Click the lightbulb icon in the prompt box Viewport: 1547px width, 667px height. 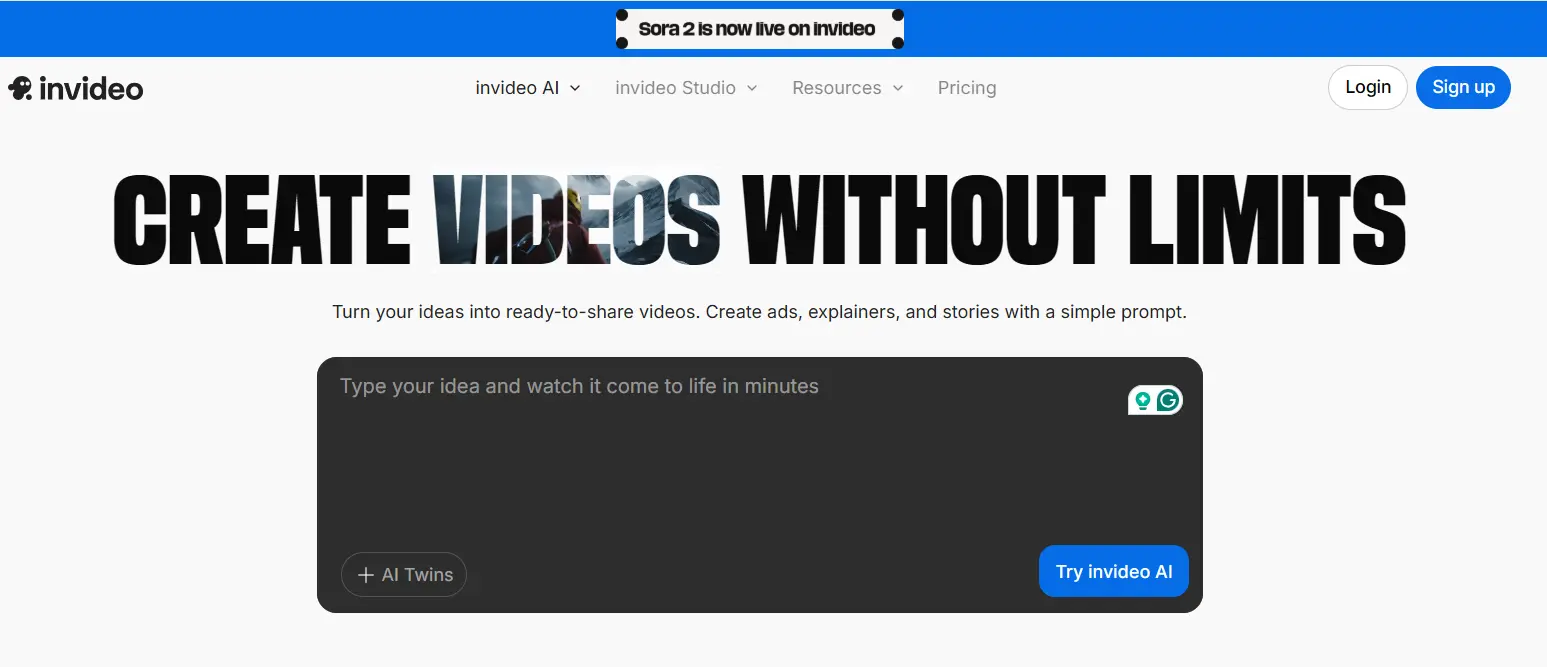pyautogui.click(x=1142, y=401)
